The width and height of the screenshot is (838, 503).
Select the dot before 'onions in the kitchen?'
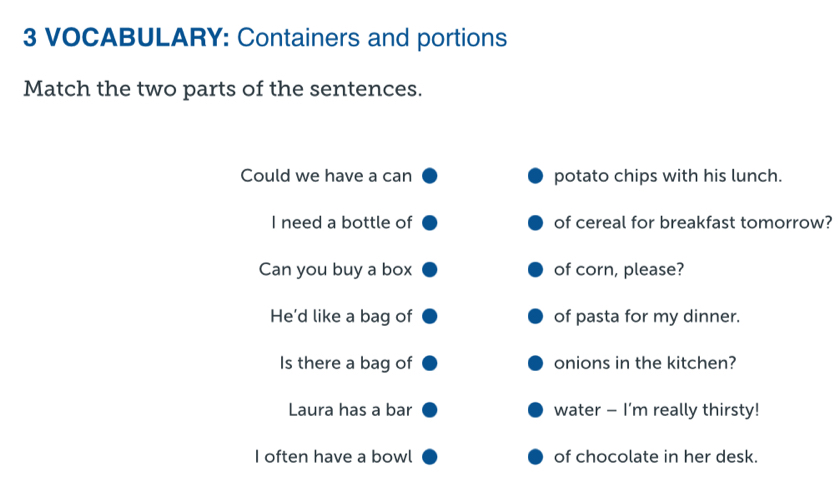pos(536,363)
